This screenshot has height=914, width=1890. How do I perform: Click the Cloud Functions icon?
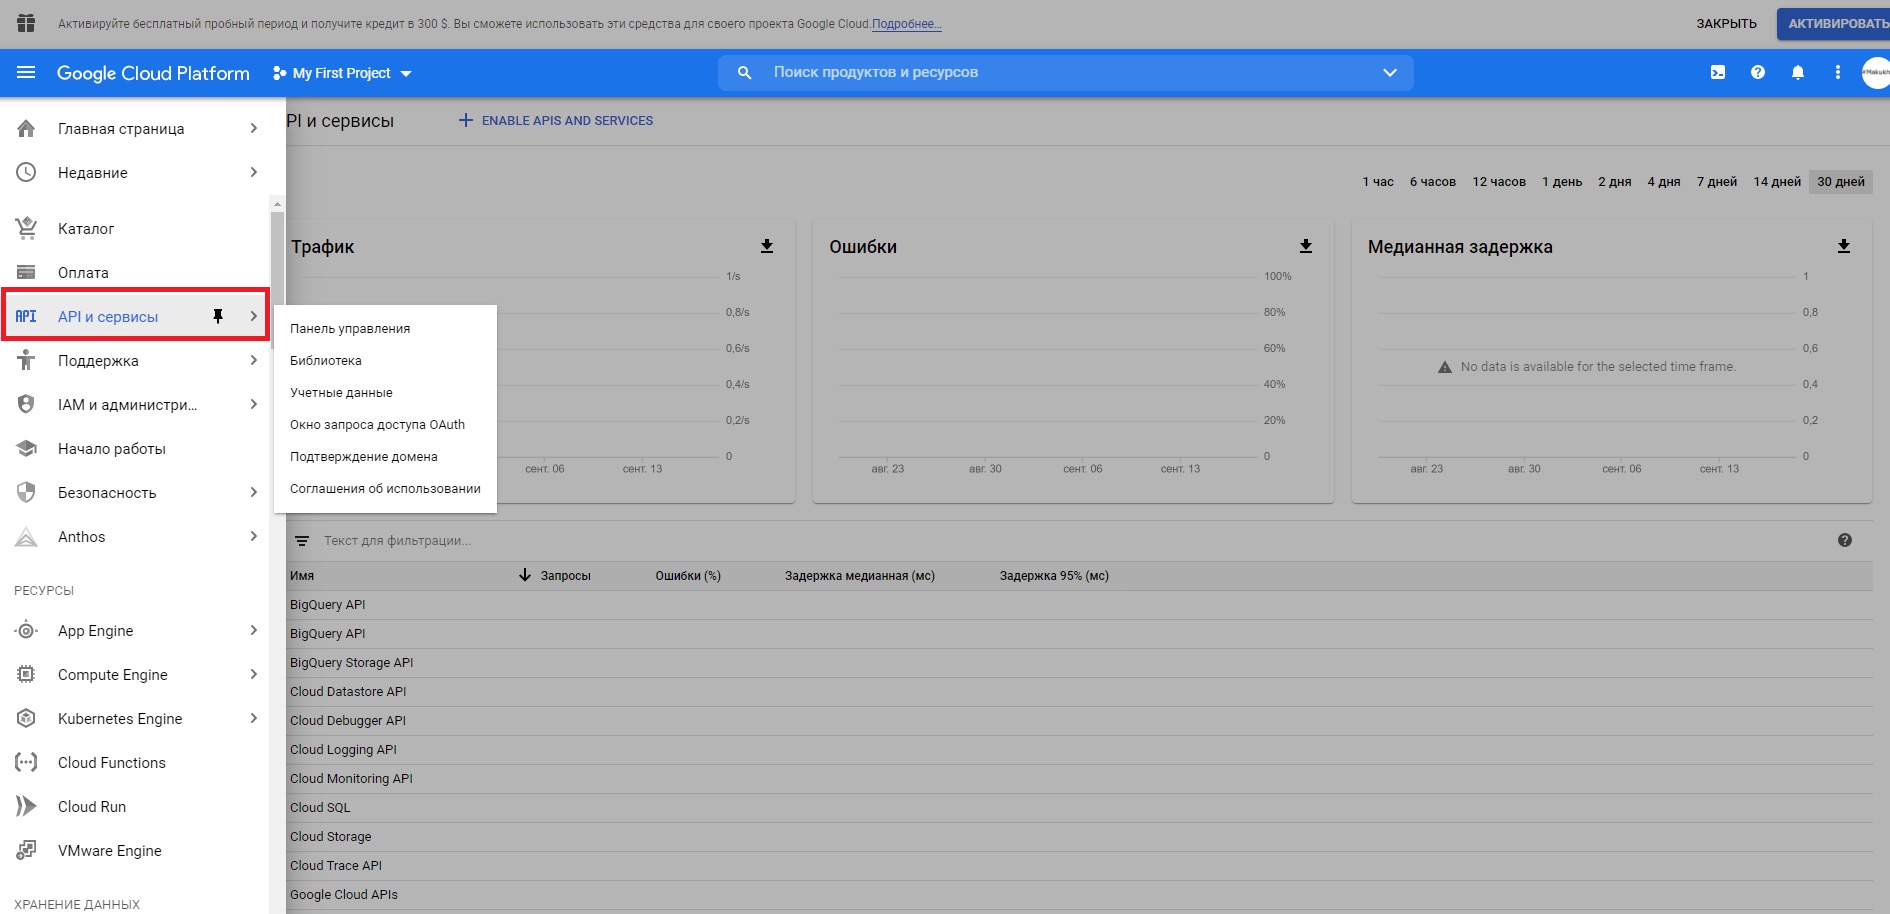point(27,763)
